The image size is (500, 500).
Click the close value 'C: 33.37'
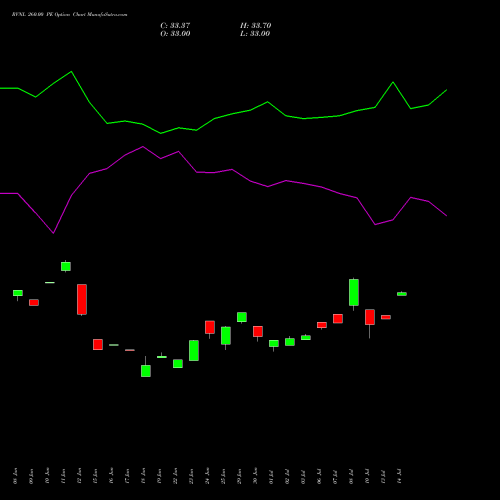point(175,26)
